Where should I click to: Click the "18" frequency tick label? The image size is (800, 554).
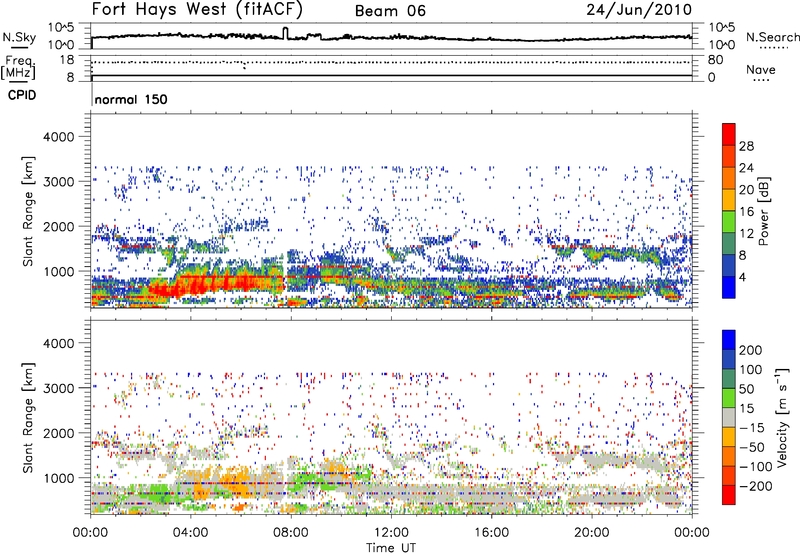click(66, 60)
